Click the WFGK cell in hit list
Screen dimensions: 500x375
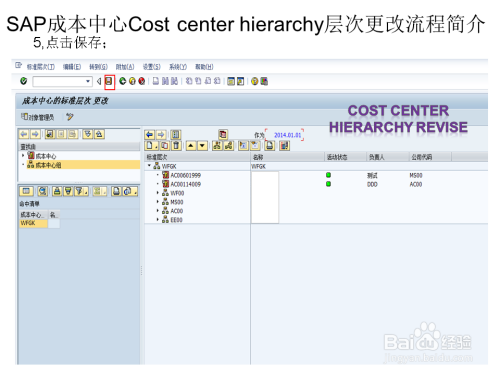33,223
